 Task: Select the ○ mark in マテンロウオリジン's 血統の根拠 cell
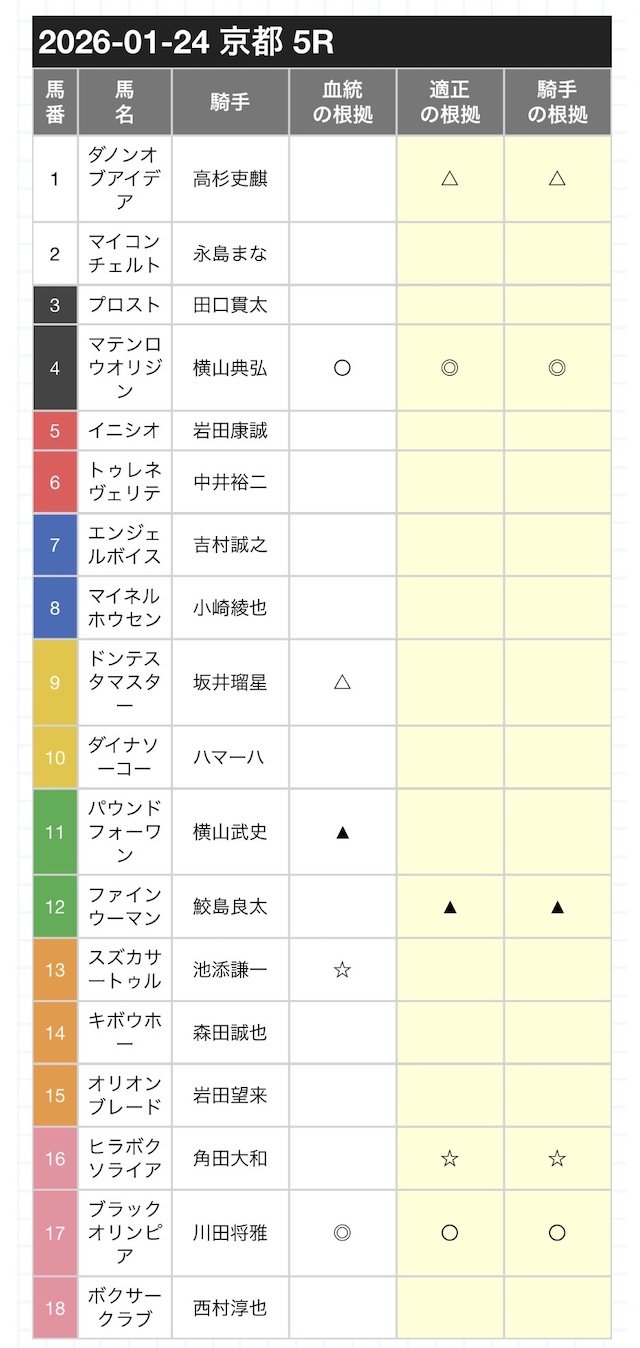pos(342,368)
